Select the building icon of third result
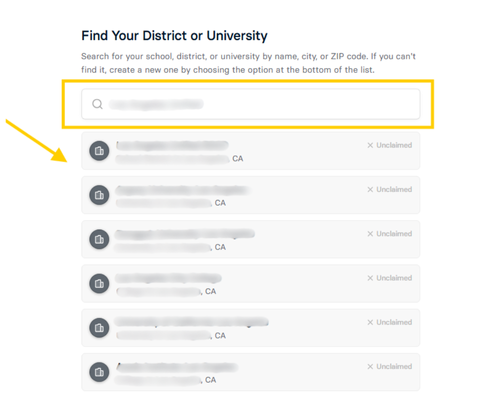This screenshot has width=483, height=400. coord(99,239)
